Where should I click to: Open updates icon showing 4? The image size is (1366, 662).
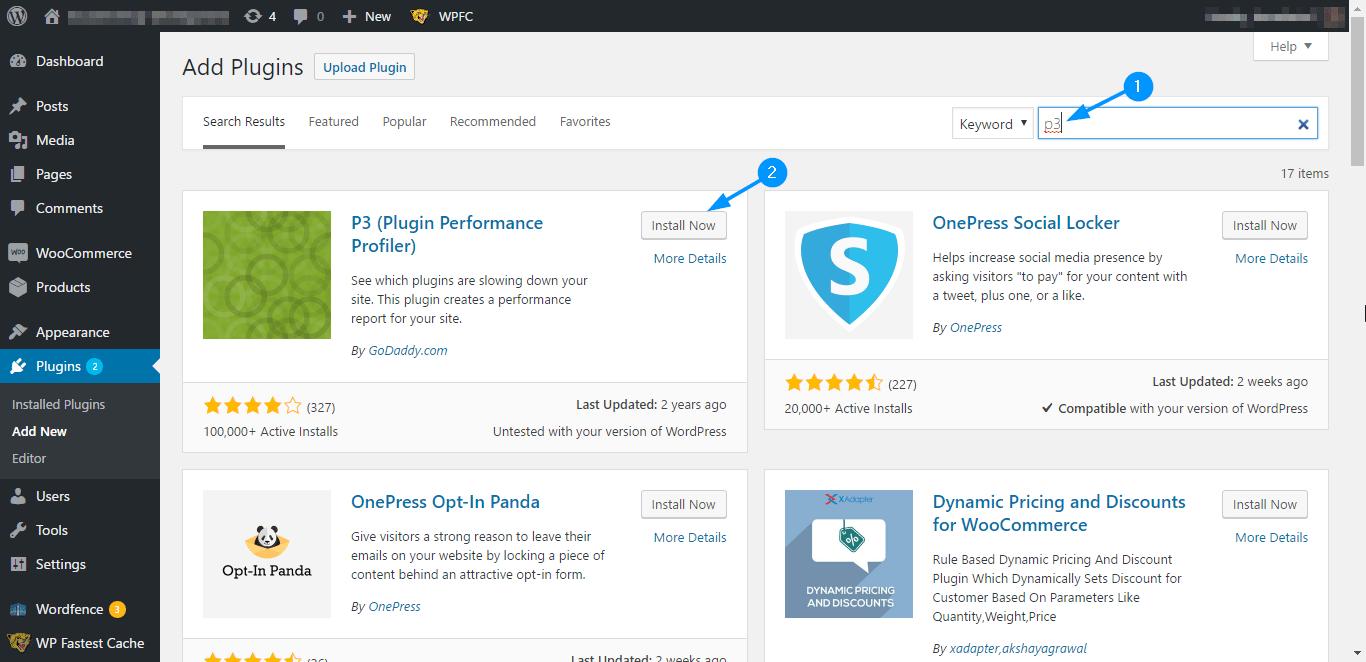point(260,16)
